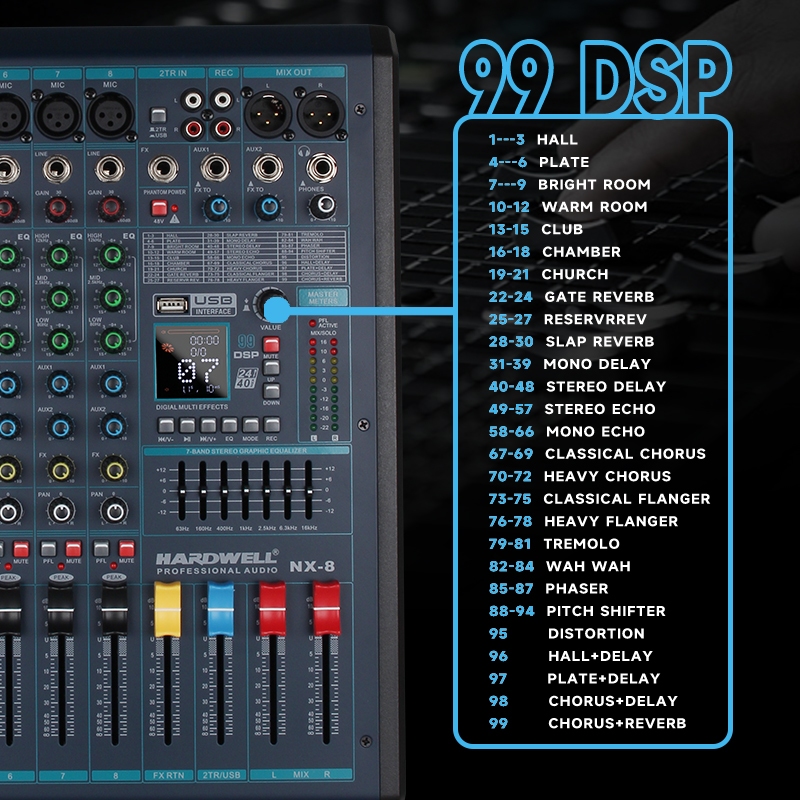The width and height of the screenshot is (800, 800).
Task: Toggle the 2TR/USB input selector switch
Action: pyautogui.click(x=157, y=116)
